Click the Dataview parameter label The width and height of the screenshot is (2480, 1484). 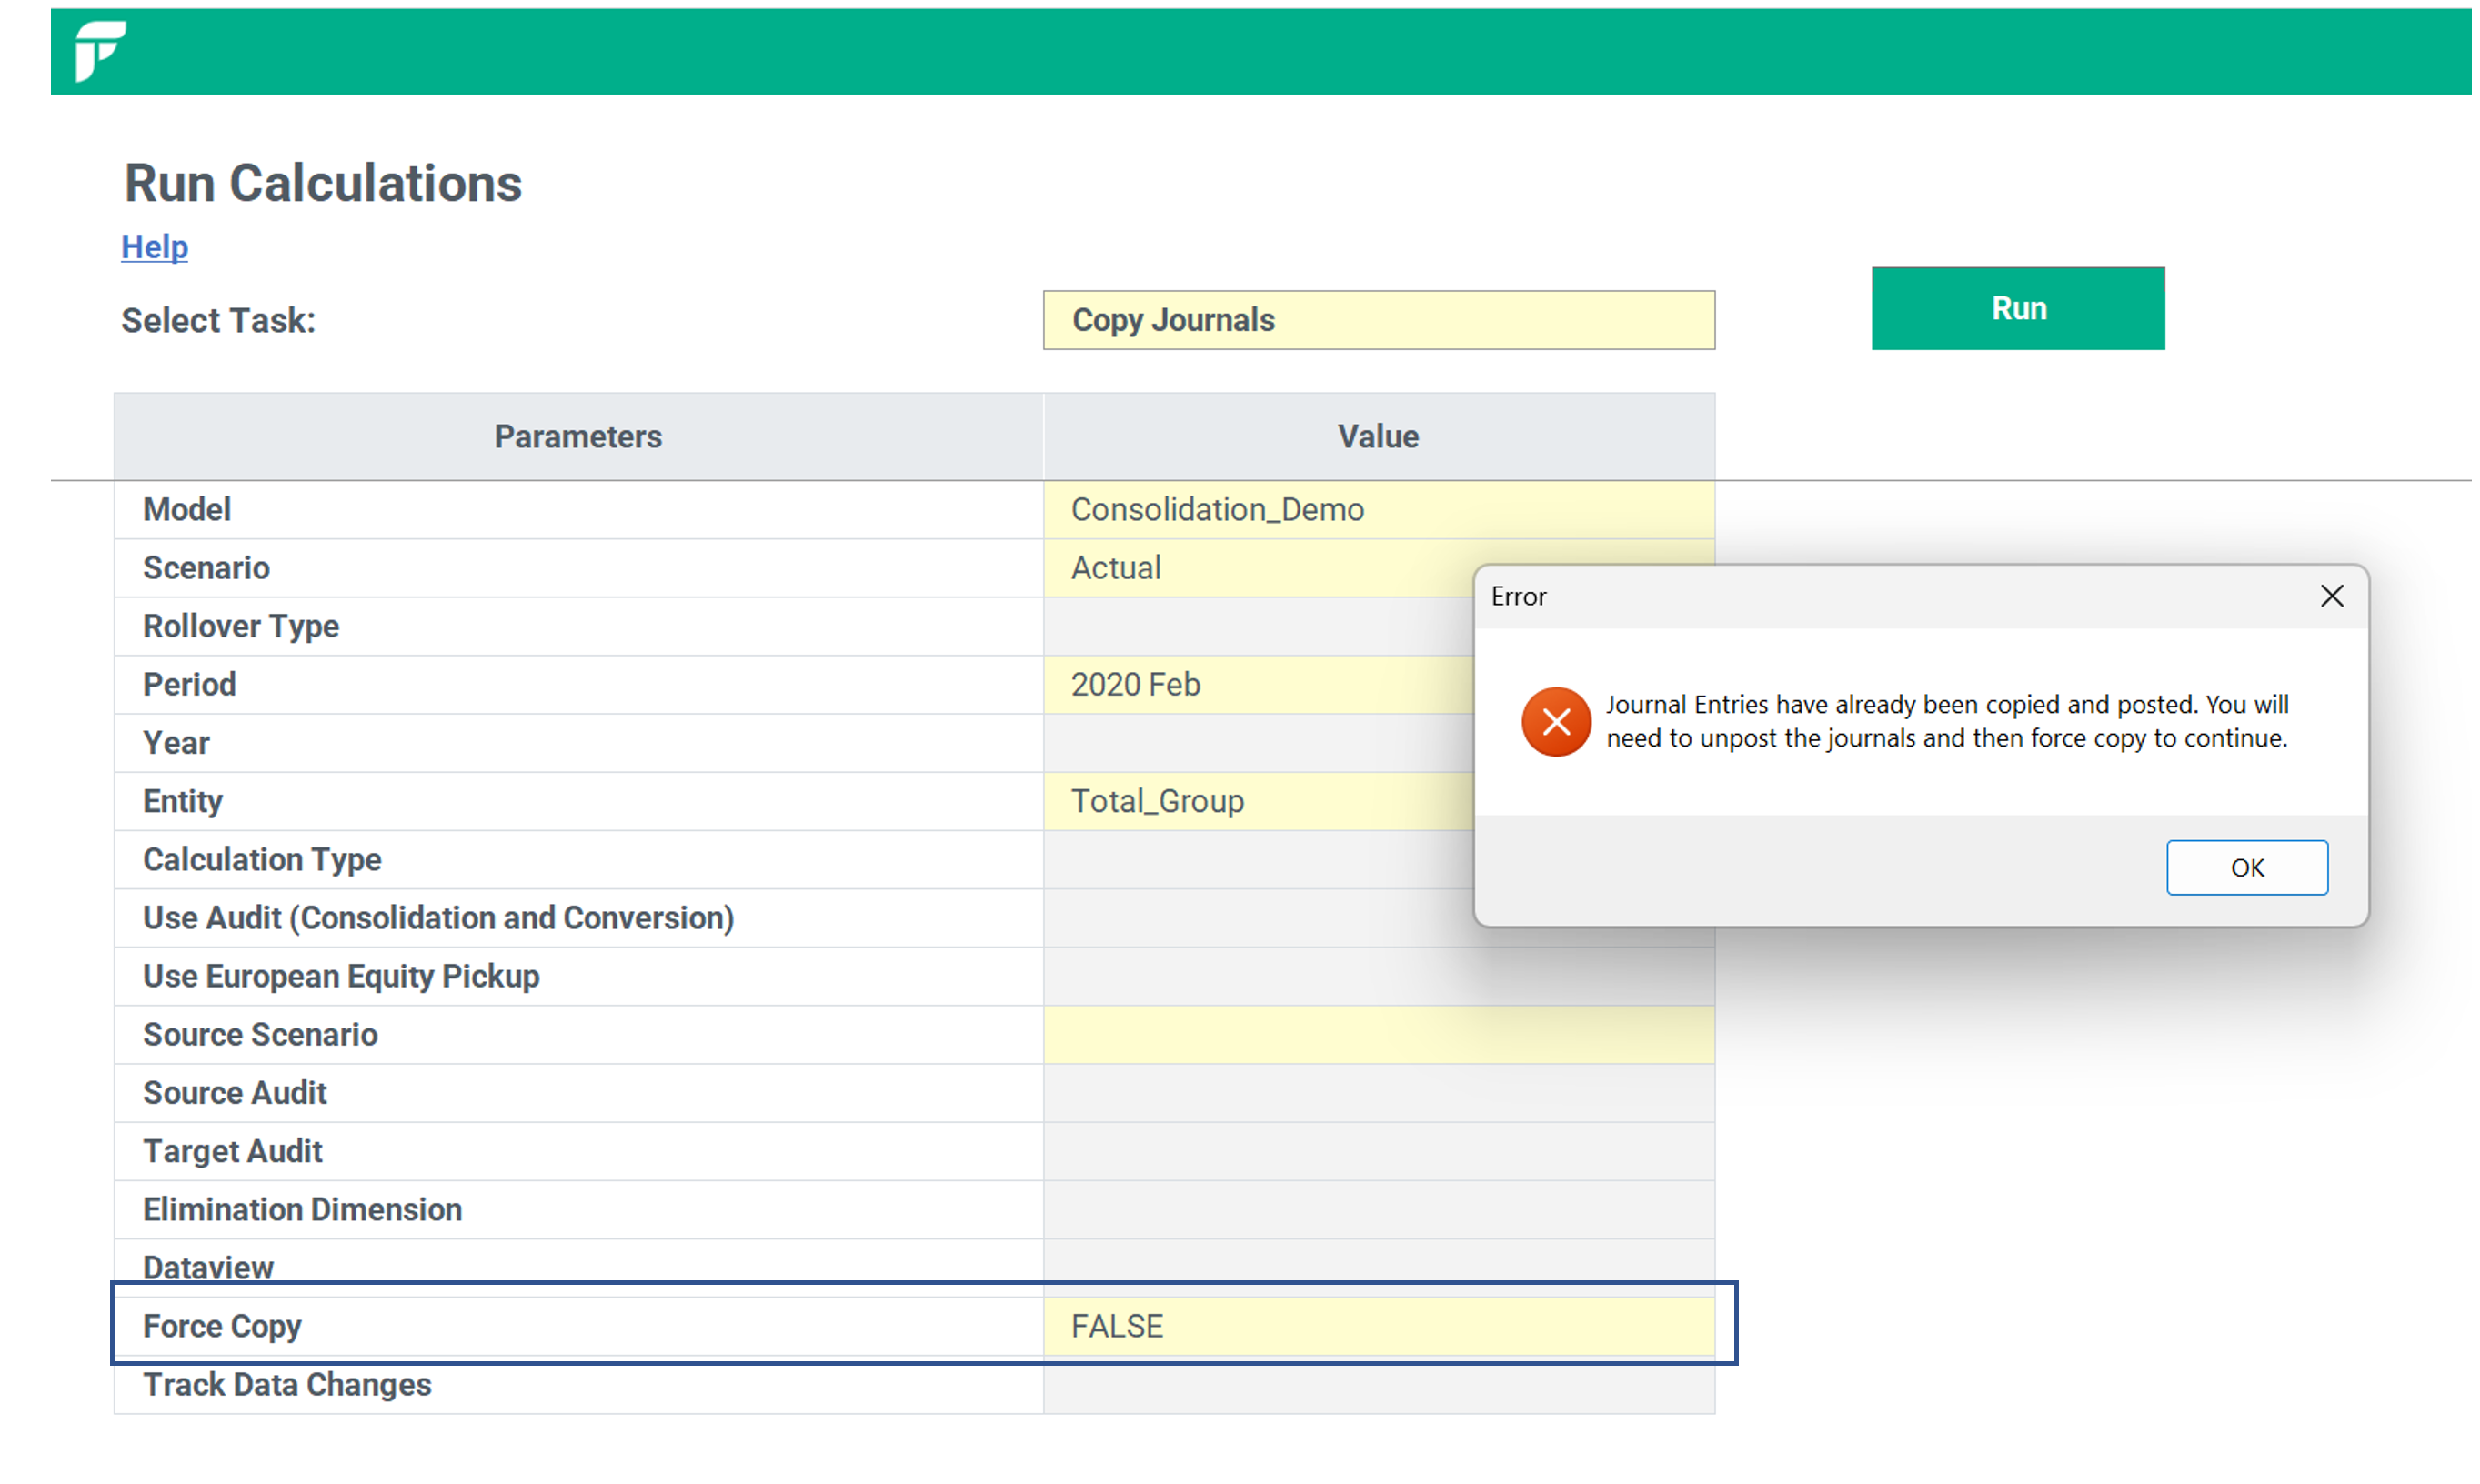pyautogui.click(x=208, y=1268)
